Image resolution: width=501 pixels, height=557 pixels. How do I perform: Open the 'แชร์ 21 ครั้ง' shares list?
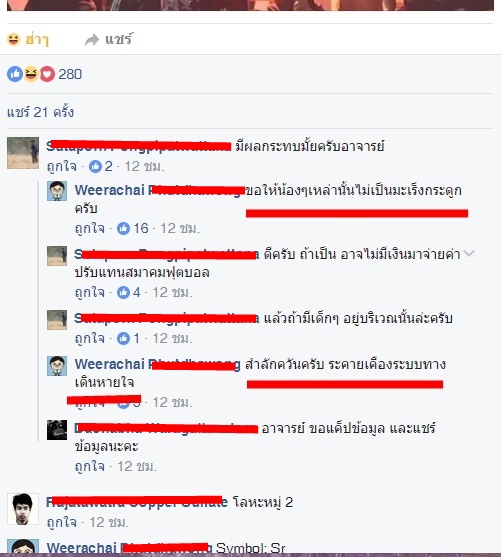coord(41,112)
